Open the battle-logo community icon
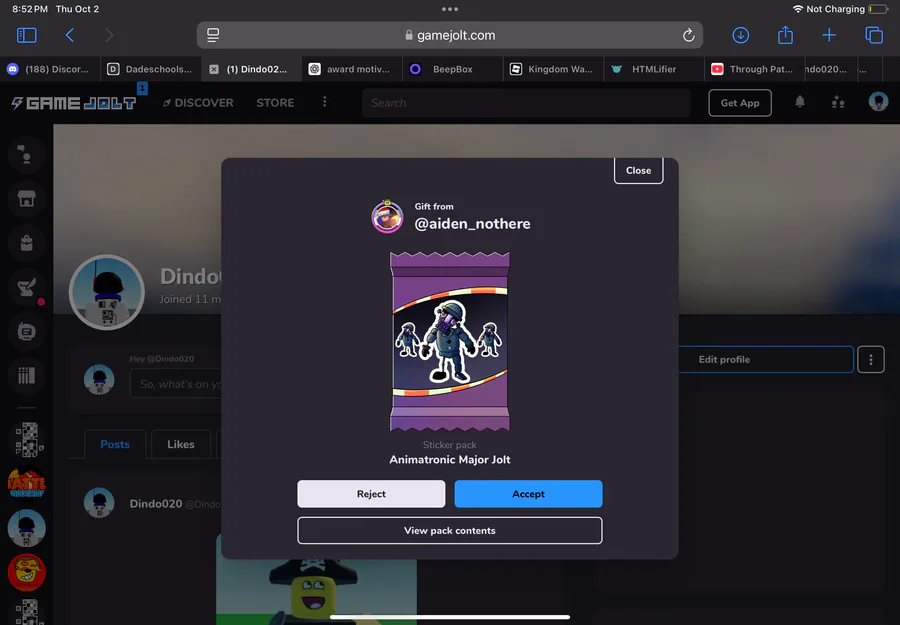Viewport: 900px width, 625px height. (26, 483)
